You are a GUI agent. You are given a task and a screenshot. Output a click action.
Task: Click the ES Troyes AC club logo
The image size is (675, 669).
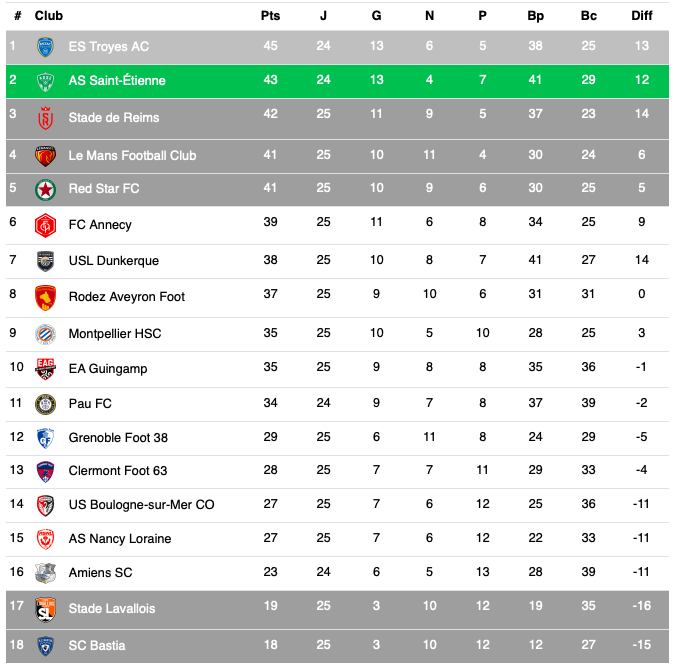[x=45, y=46]
